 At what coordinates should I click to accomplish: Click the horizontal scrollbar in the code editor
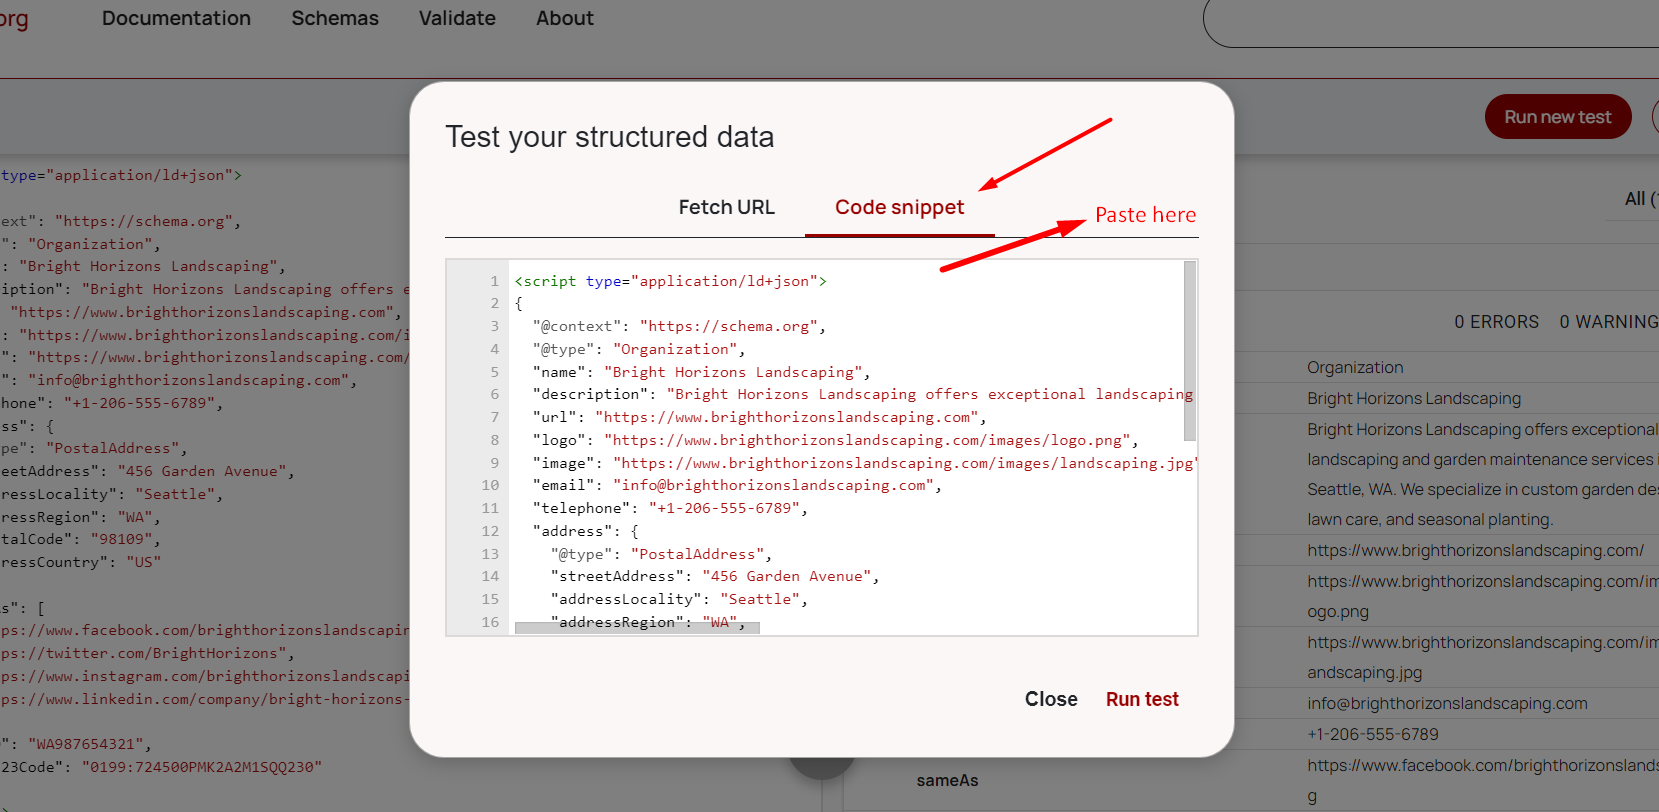coord(637,627)
